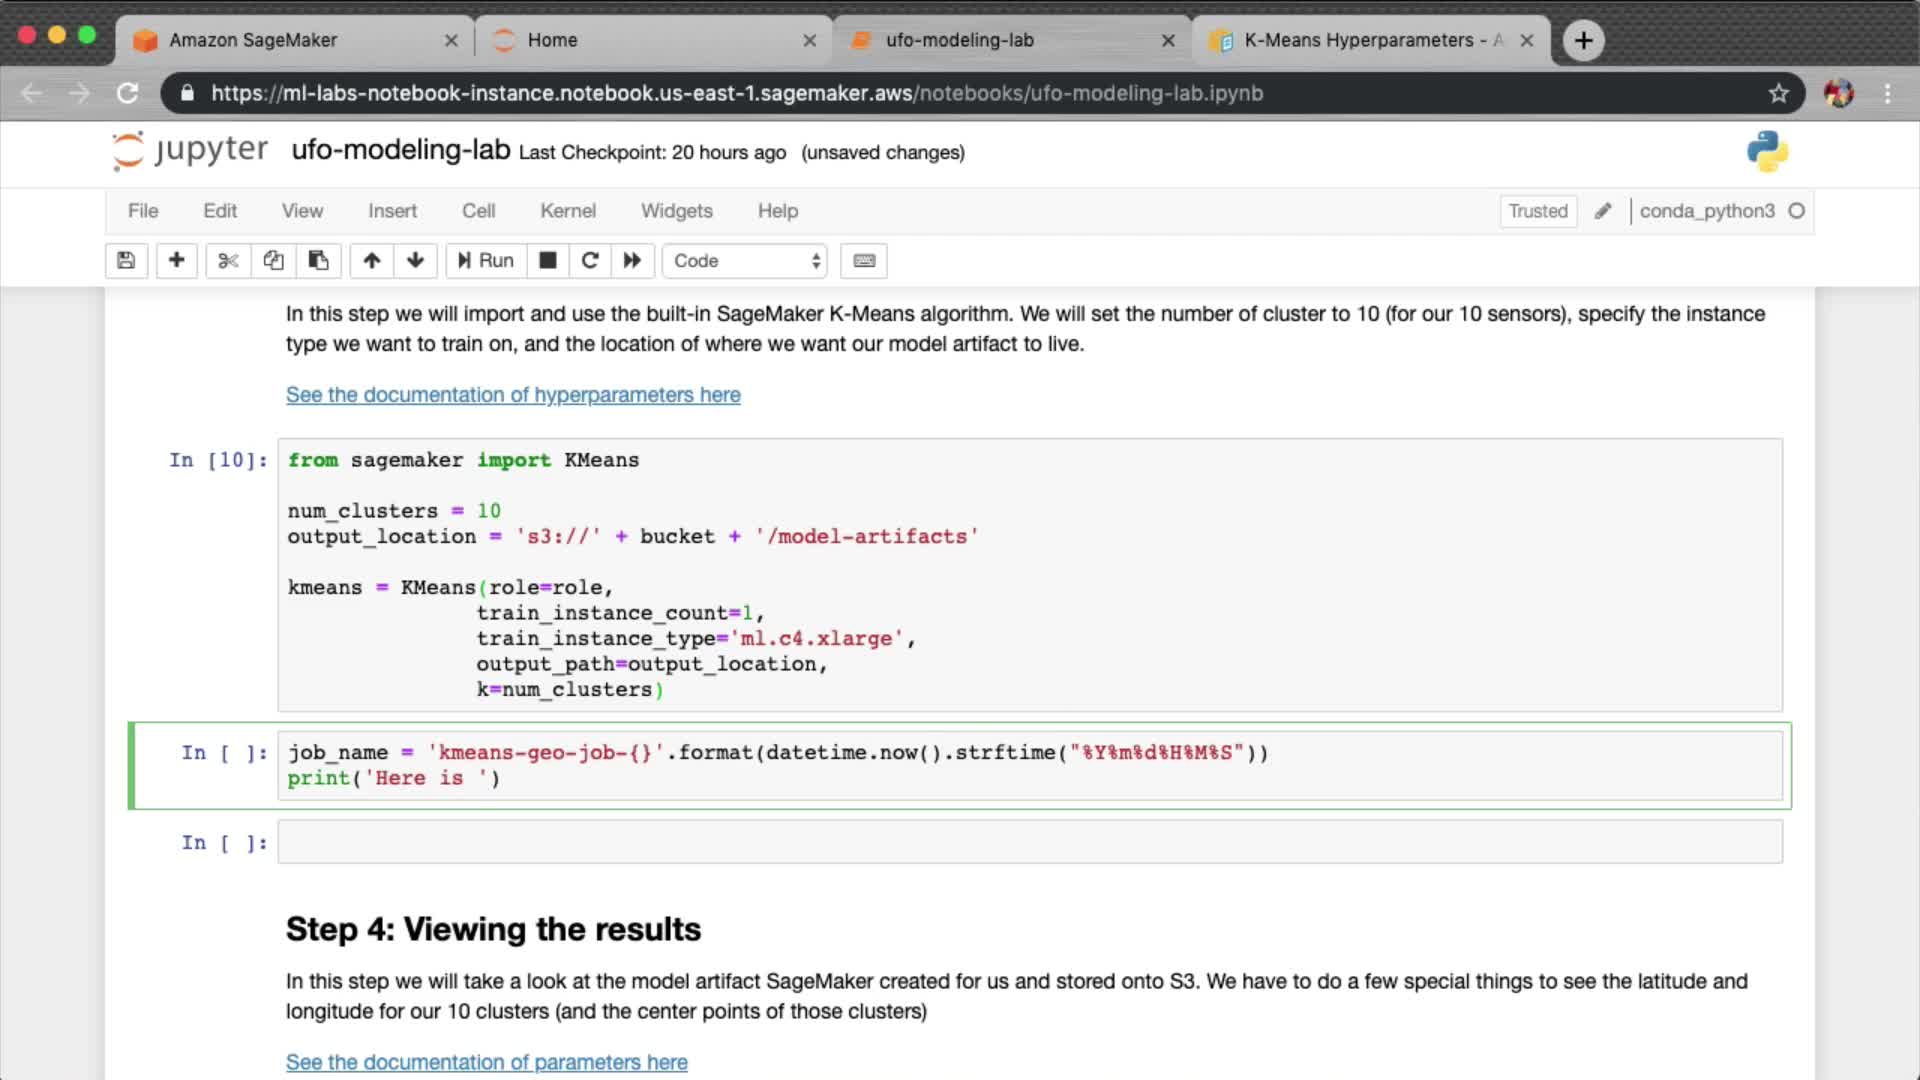Interrupt the kernel with stop icon
Screen dimensions: 1920x1080
[547, 261]
